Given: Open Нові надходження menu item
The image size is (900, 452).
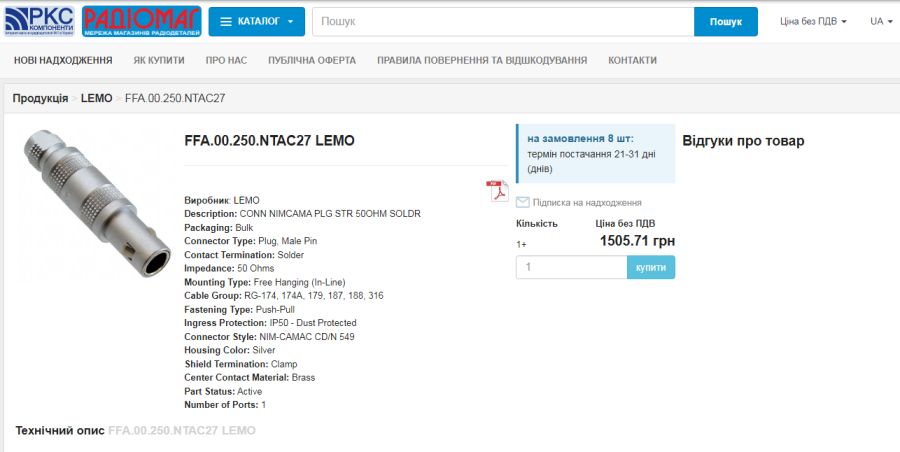Looking at the screenshot, I should 63,60.
